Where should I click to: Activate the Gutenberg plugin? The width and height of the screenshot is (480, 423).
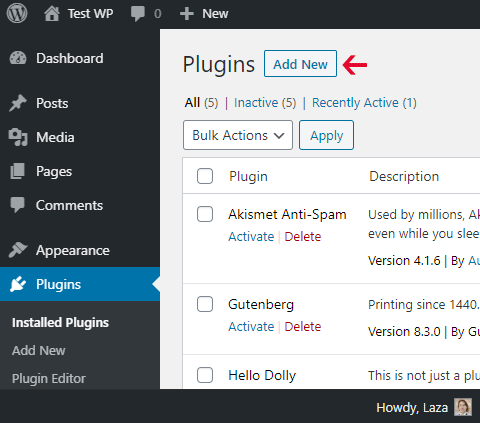pos(251,327)
